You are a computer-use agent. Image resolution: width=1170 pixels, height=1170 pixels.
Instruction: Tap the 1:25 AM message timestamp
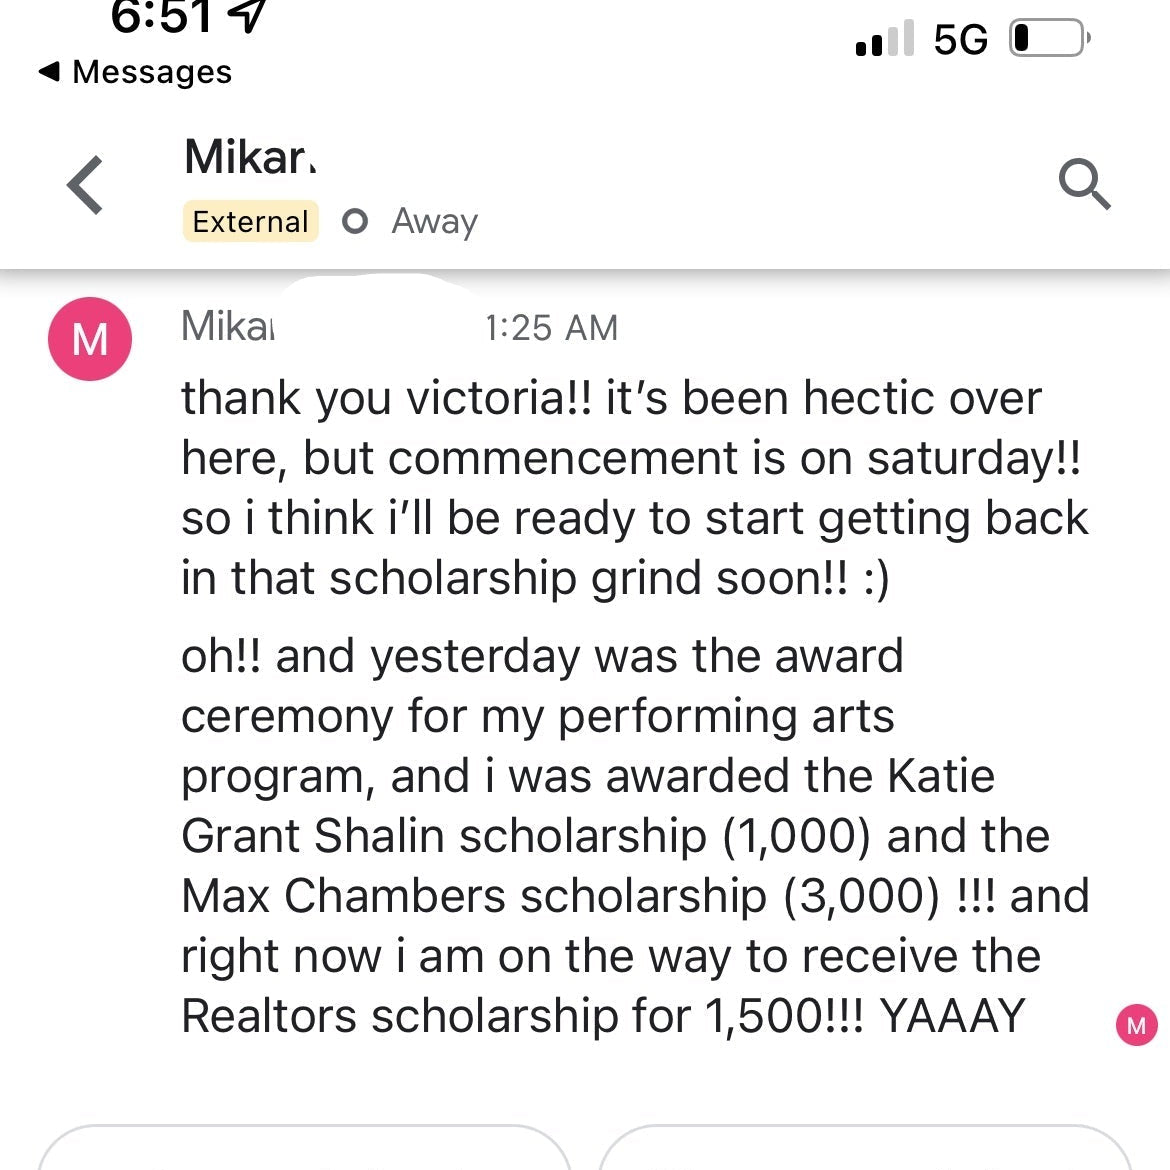tap(551, 328)
